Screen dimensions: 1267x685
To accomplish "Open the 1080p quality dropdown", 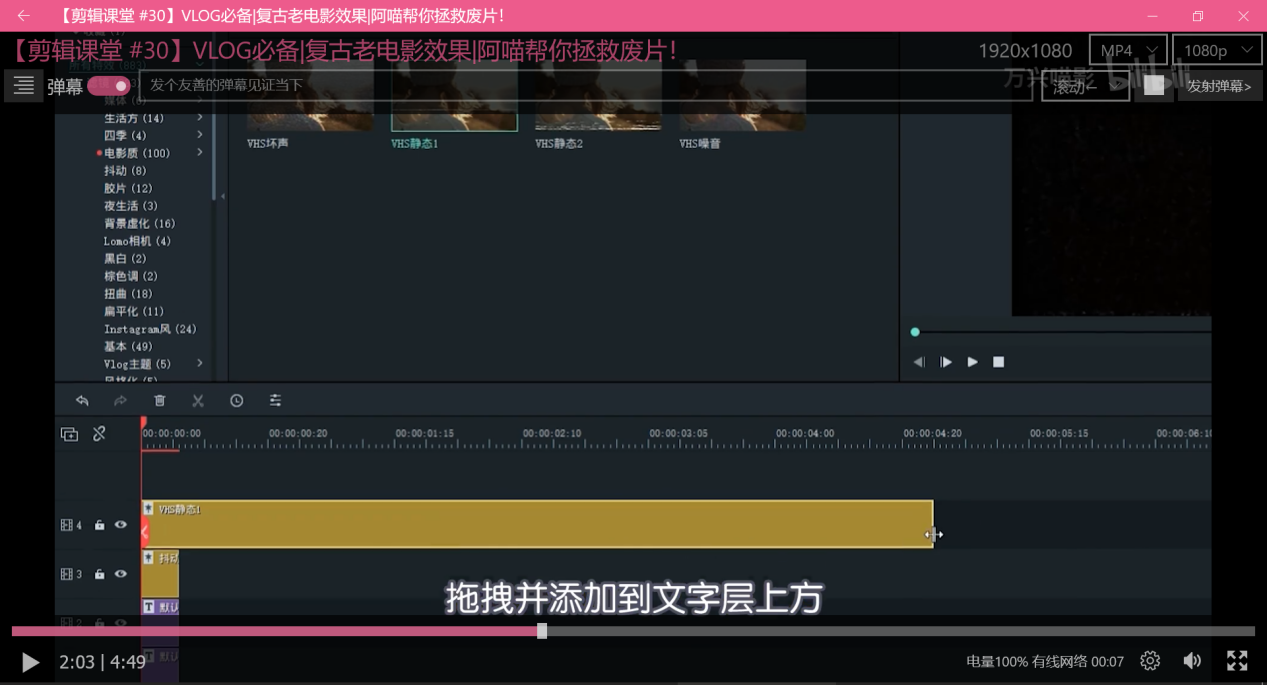I will tap(1216, 50).
